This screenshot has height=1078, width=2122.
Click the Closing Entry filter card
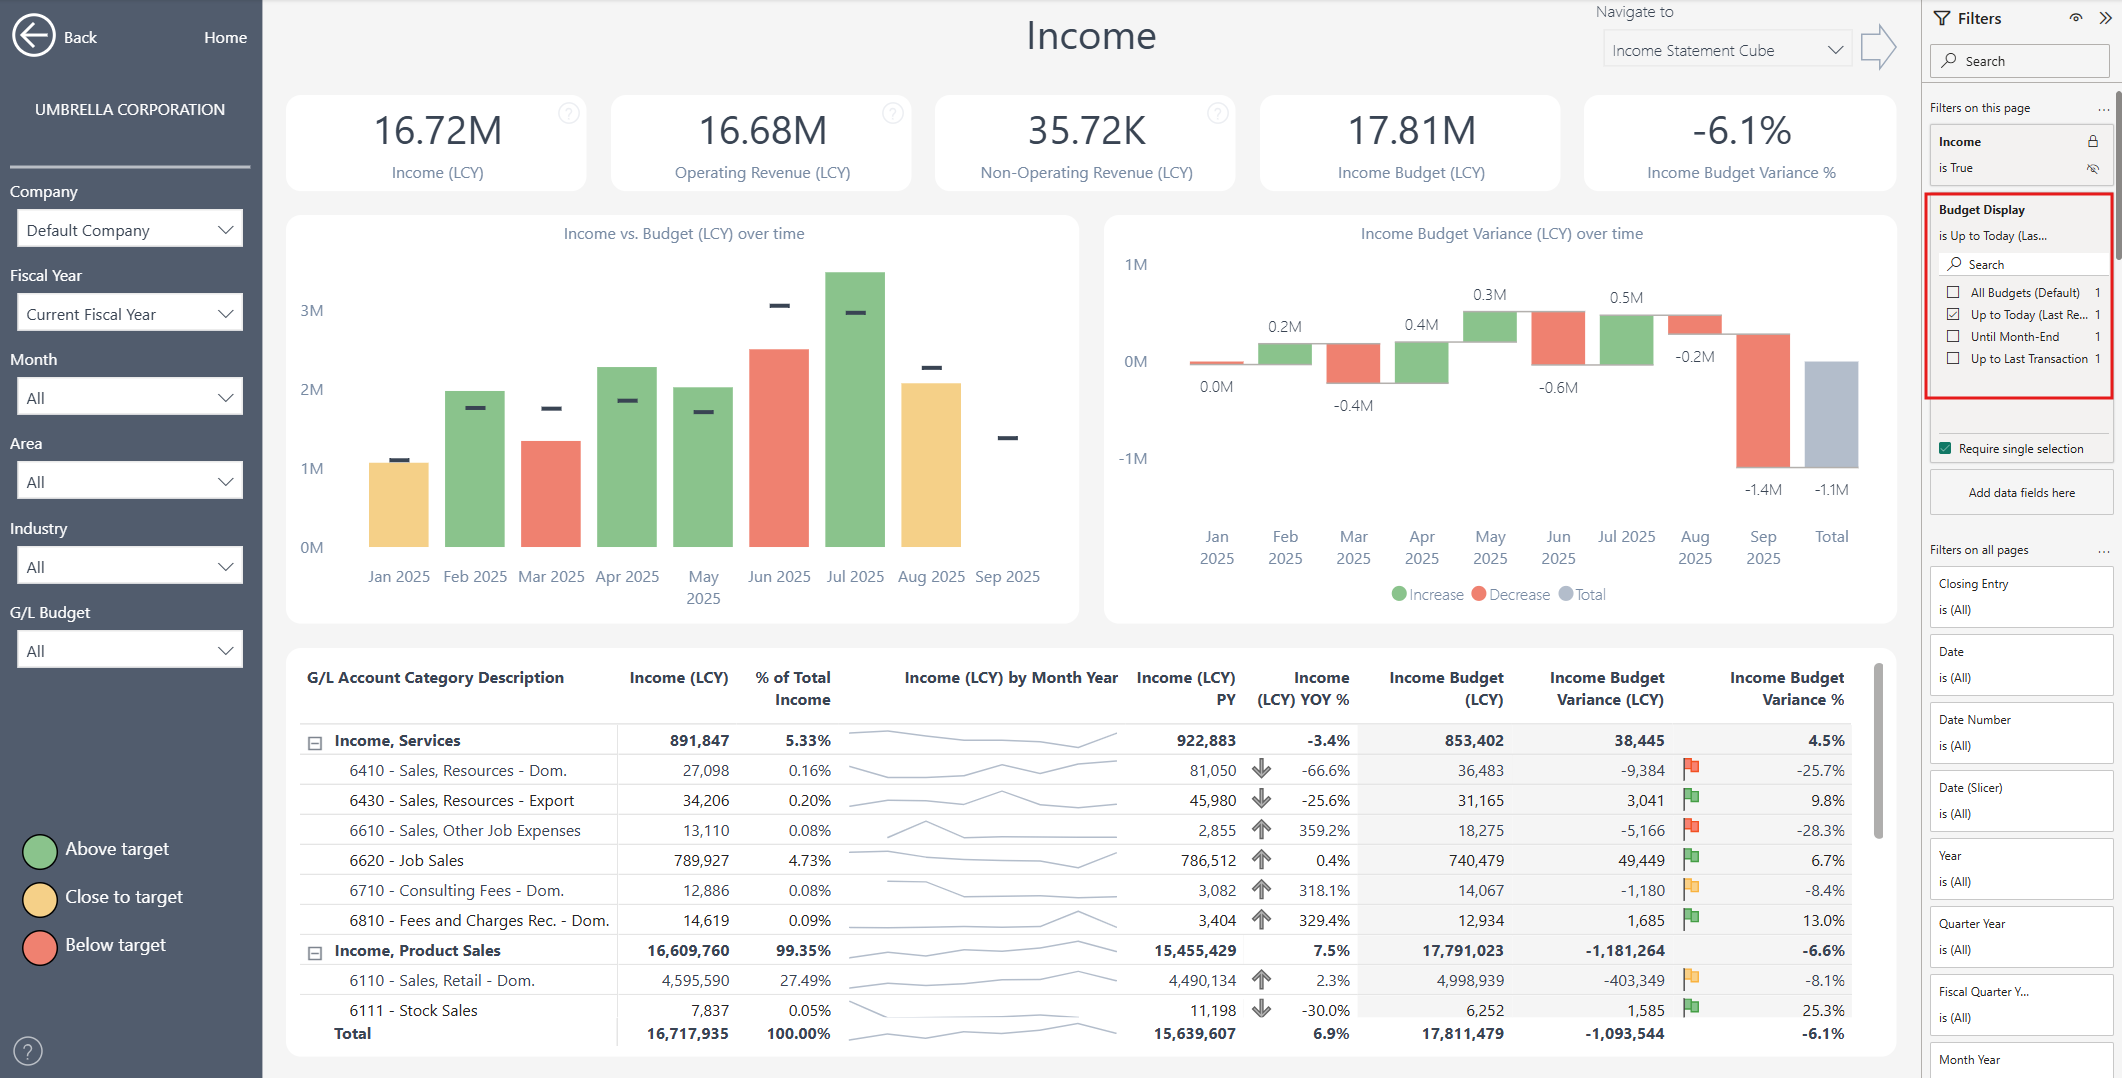click(2020, 597)
